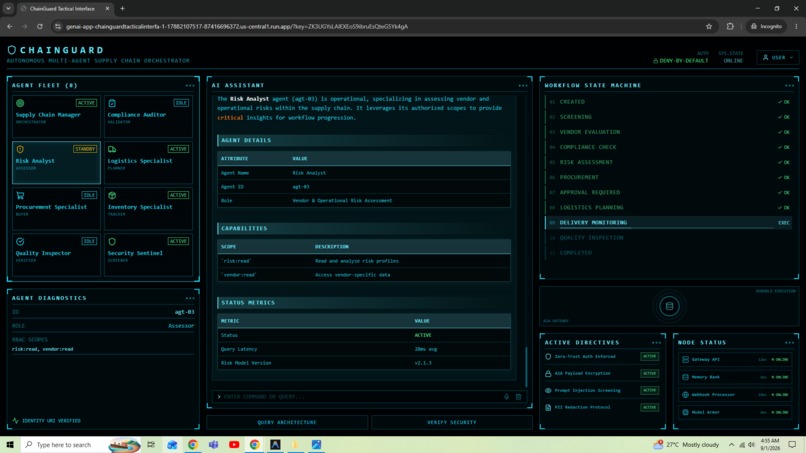Select the Quality Inspector agent card
This screenshot has width=806, height=453.
56,255
